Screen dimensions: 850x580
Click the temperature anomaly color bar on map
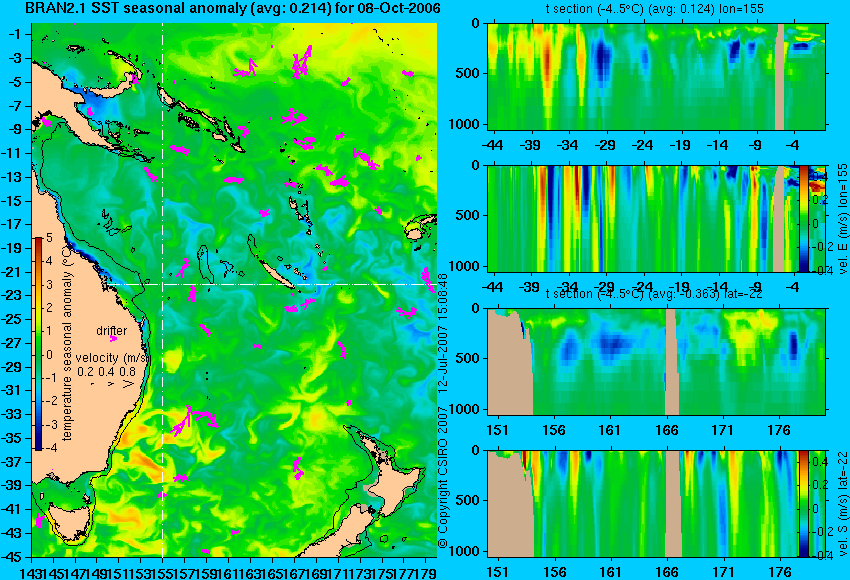38,343
